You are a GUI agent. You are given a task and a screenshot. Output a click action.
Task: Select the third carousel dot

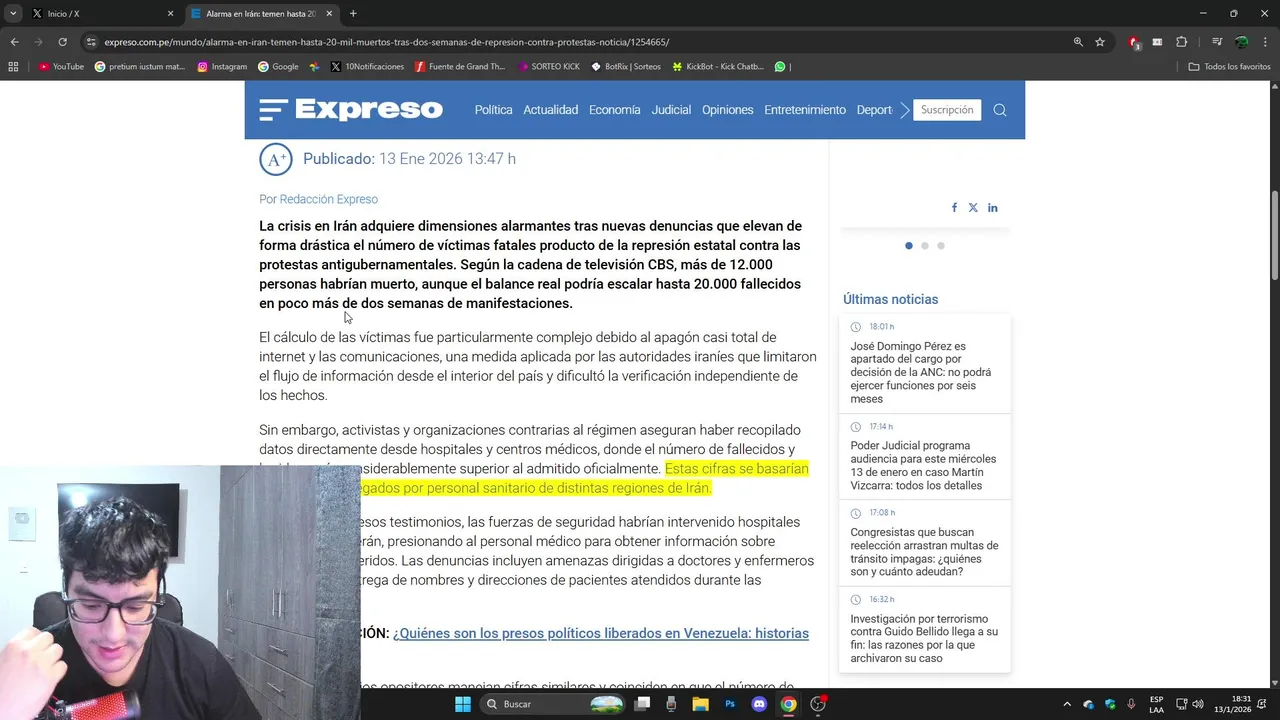pos(941,246)
